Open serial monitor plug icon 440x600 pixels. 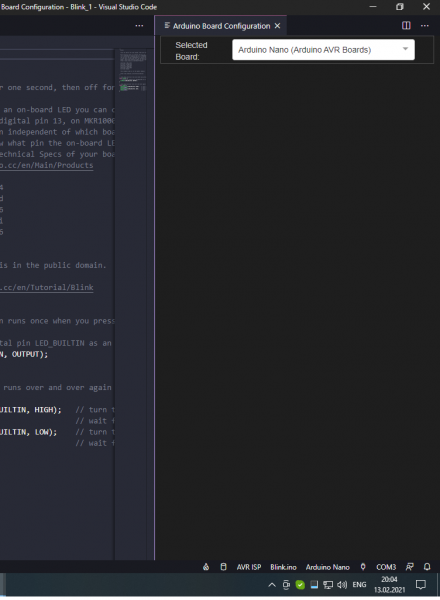click(363, 567)
